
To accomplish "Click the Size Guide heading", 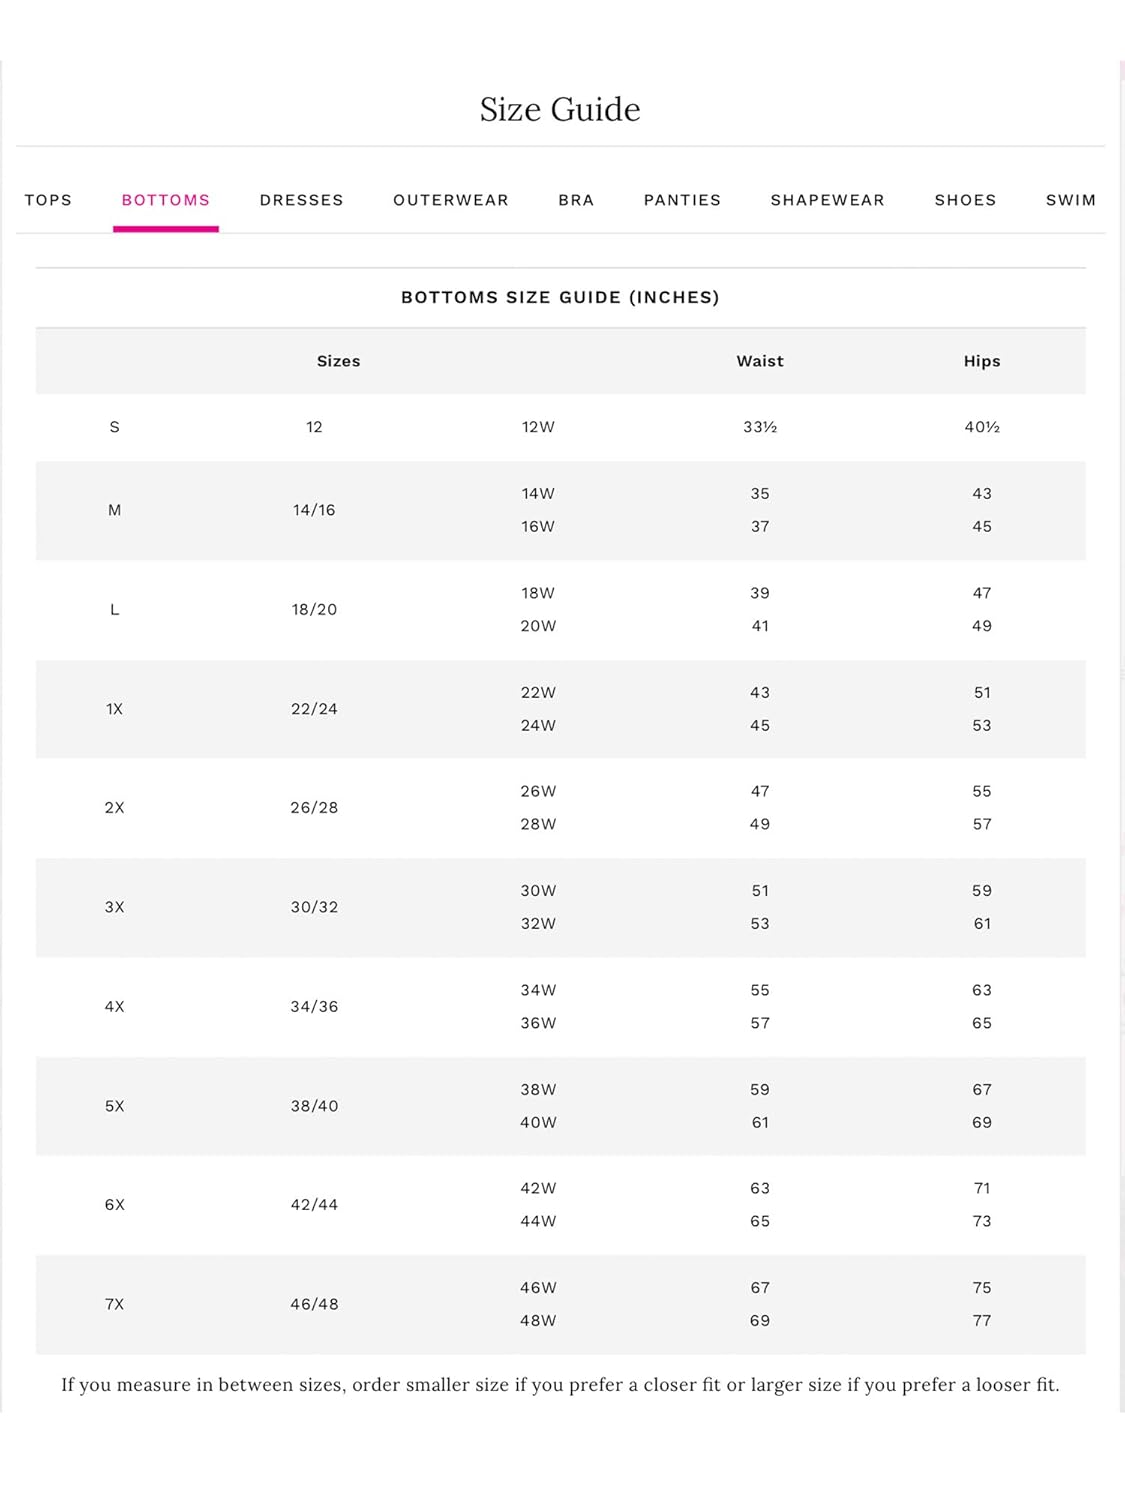I will 560,109.
